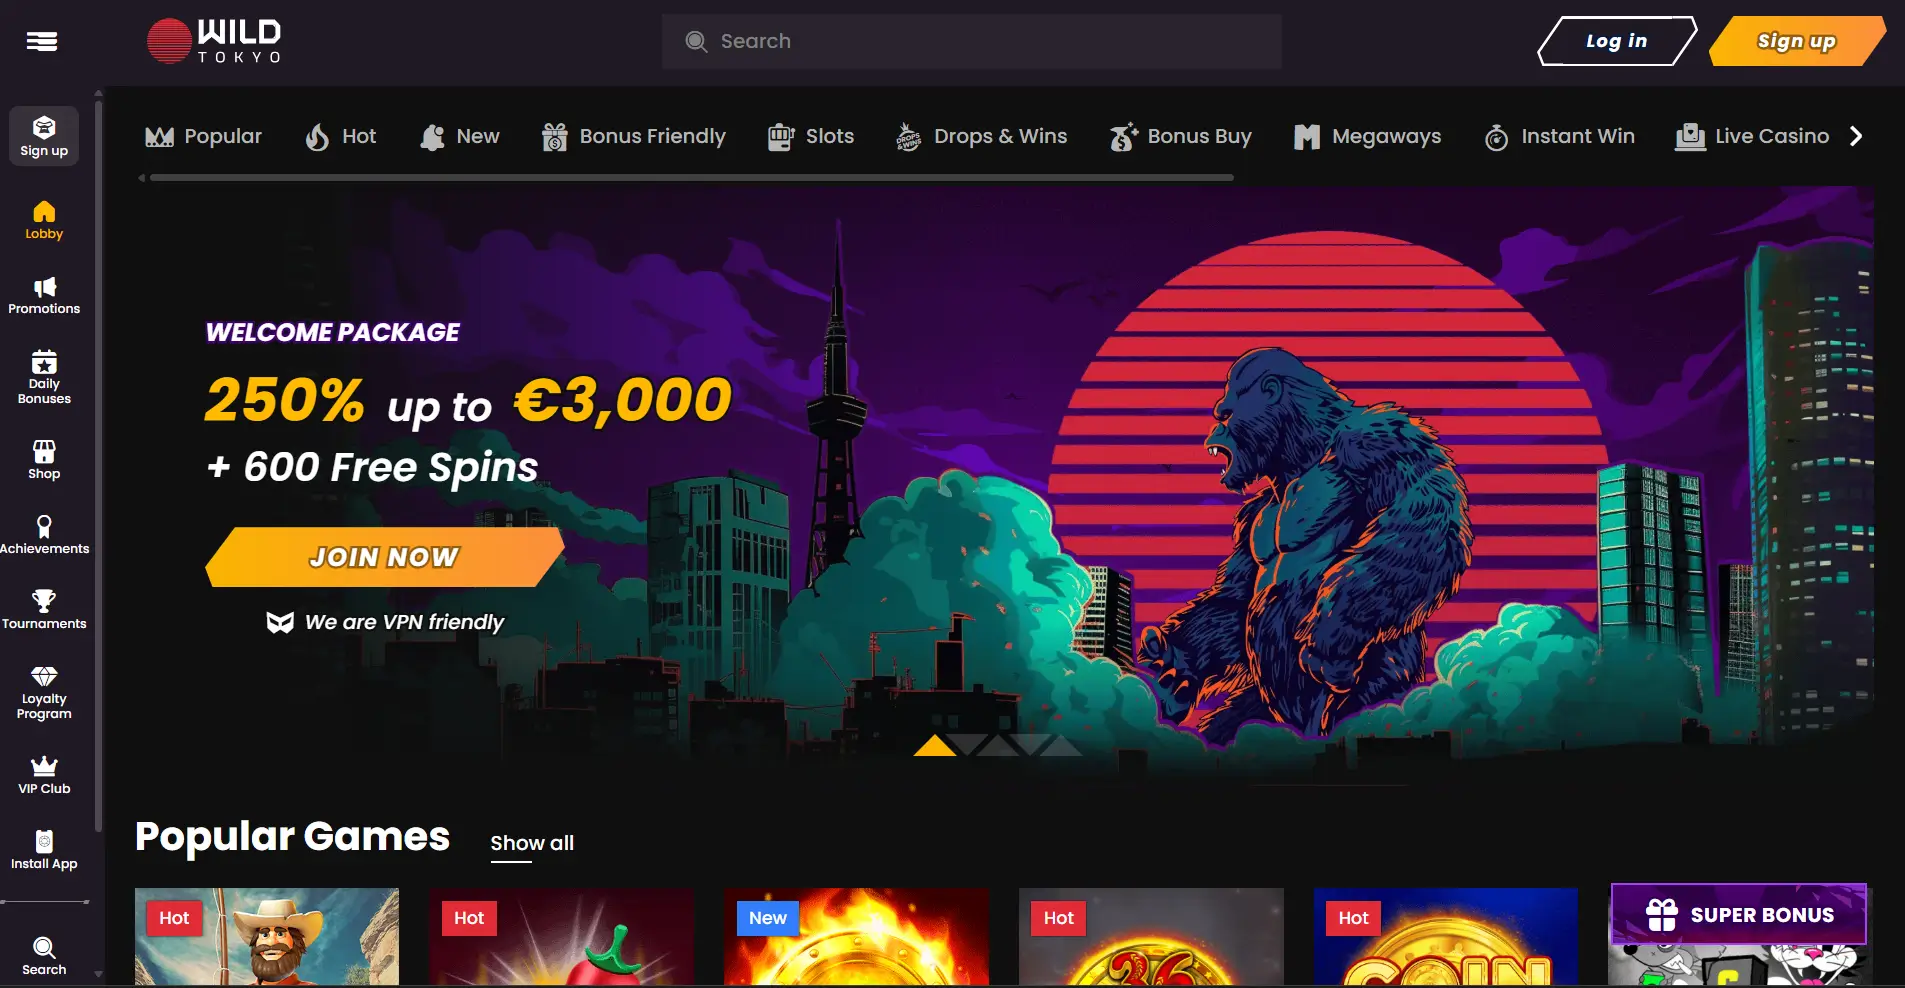Click the Log in button
This screenshot has height=988, width=1905.
[x=1616, y=41]
